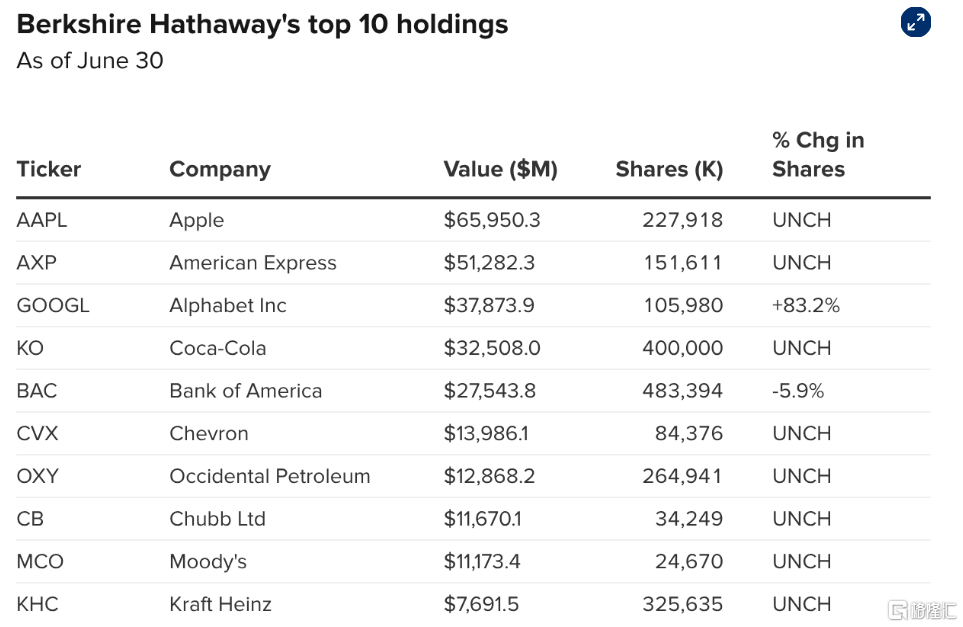
Task: Click the Value ($M) column header
Action: pos(501,169)
